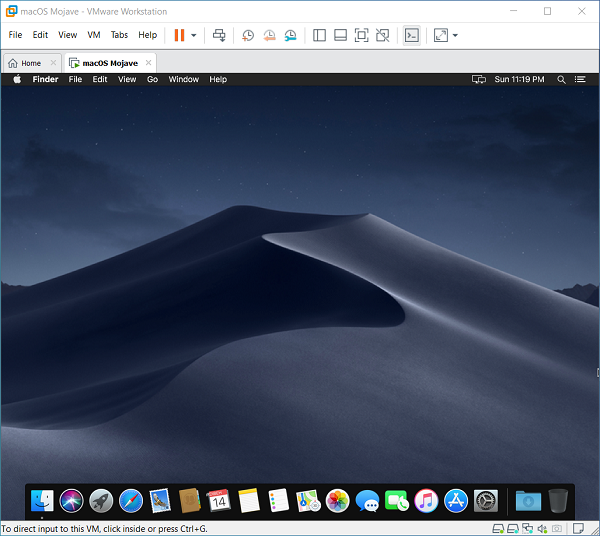The height and width of the screenshot is (536, 600).
Task: Select the macOS Mojave tab
Action: tap(110, 63)
